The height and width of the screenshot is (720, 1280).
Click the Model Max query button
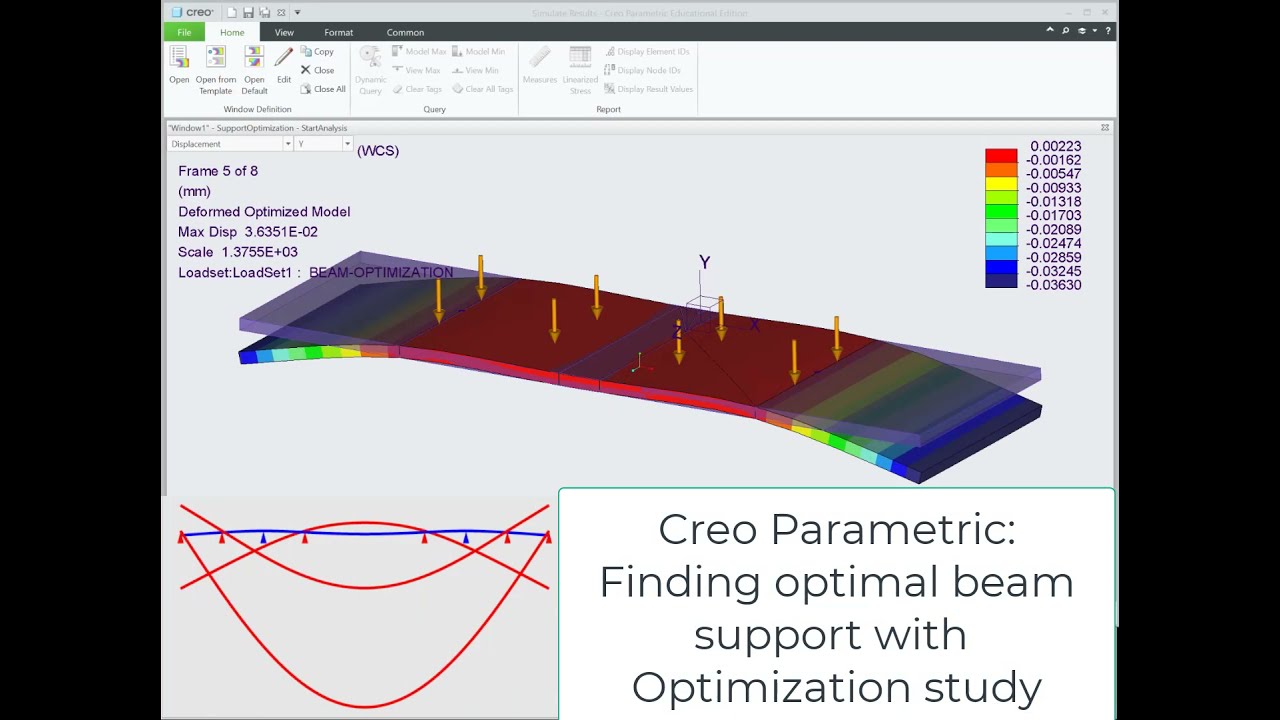click(419, 51)
